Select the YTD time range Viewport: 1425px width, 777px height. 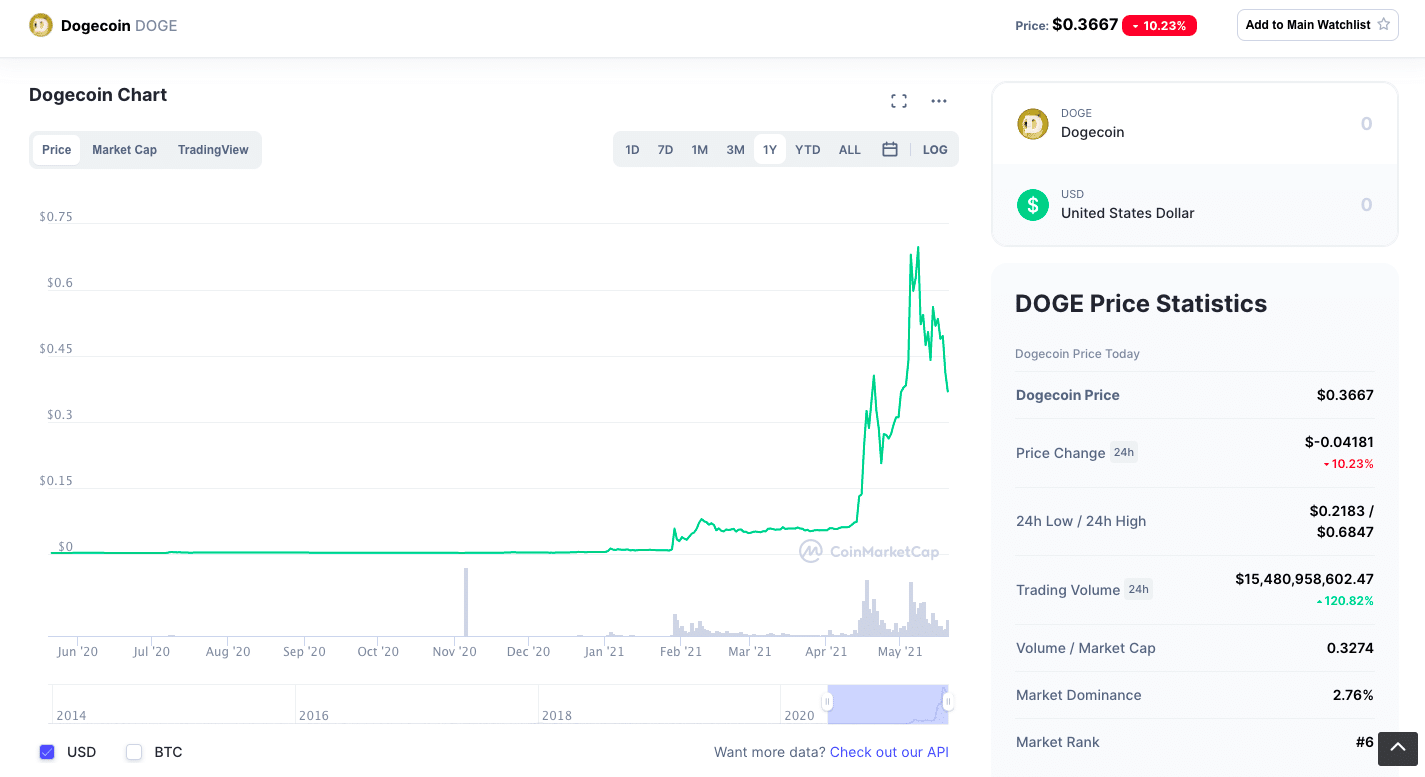click(808, 150)
